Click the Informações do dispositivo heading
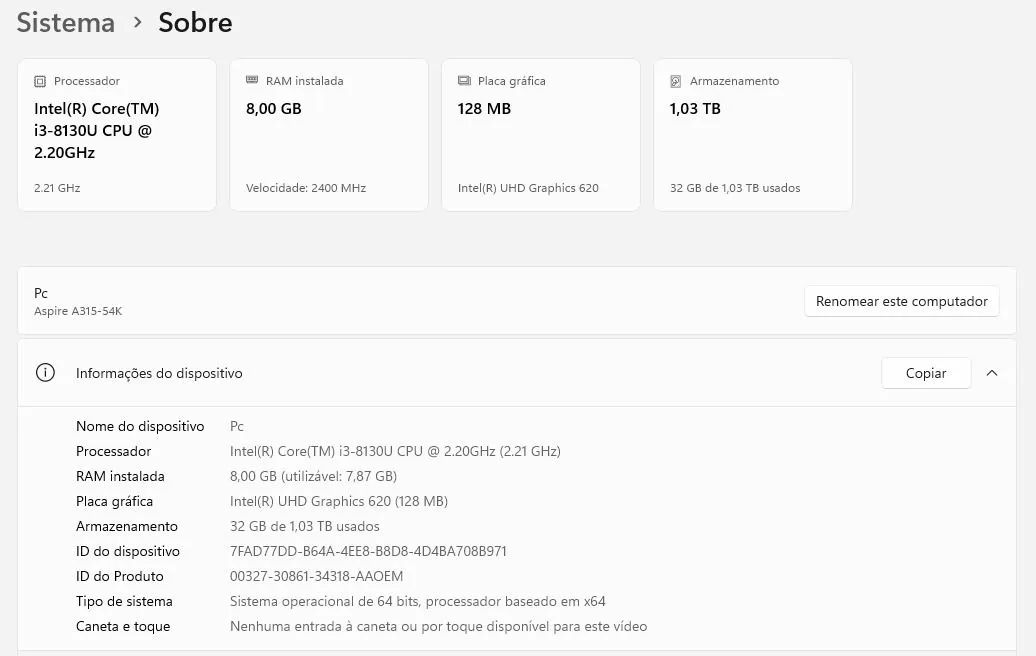 (159, 373)
